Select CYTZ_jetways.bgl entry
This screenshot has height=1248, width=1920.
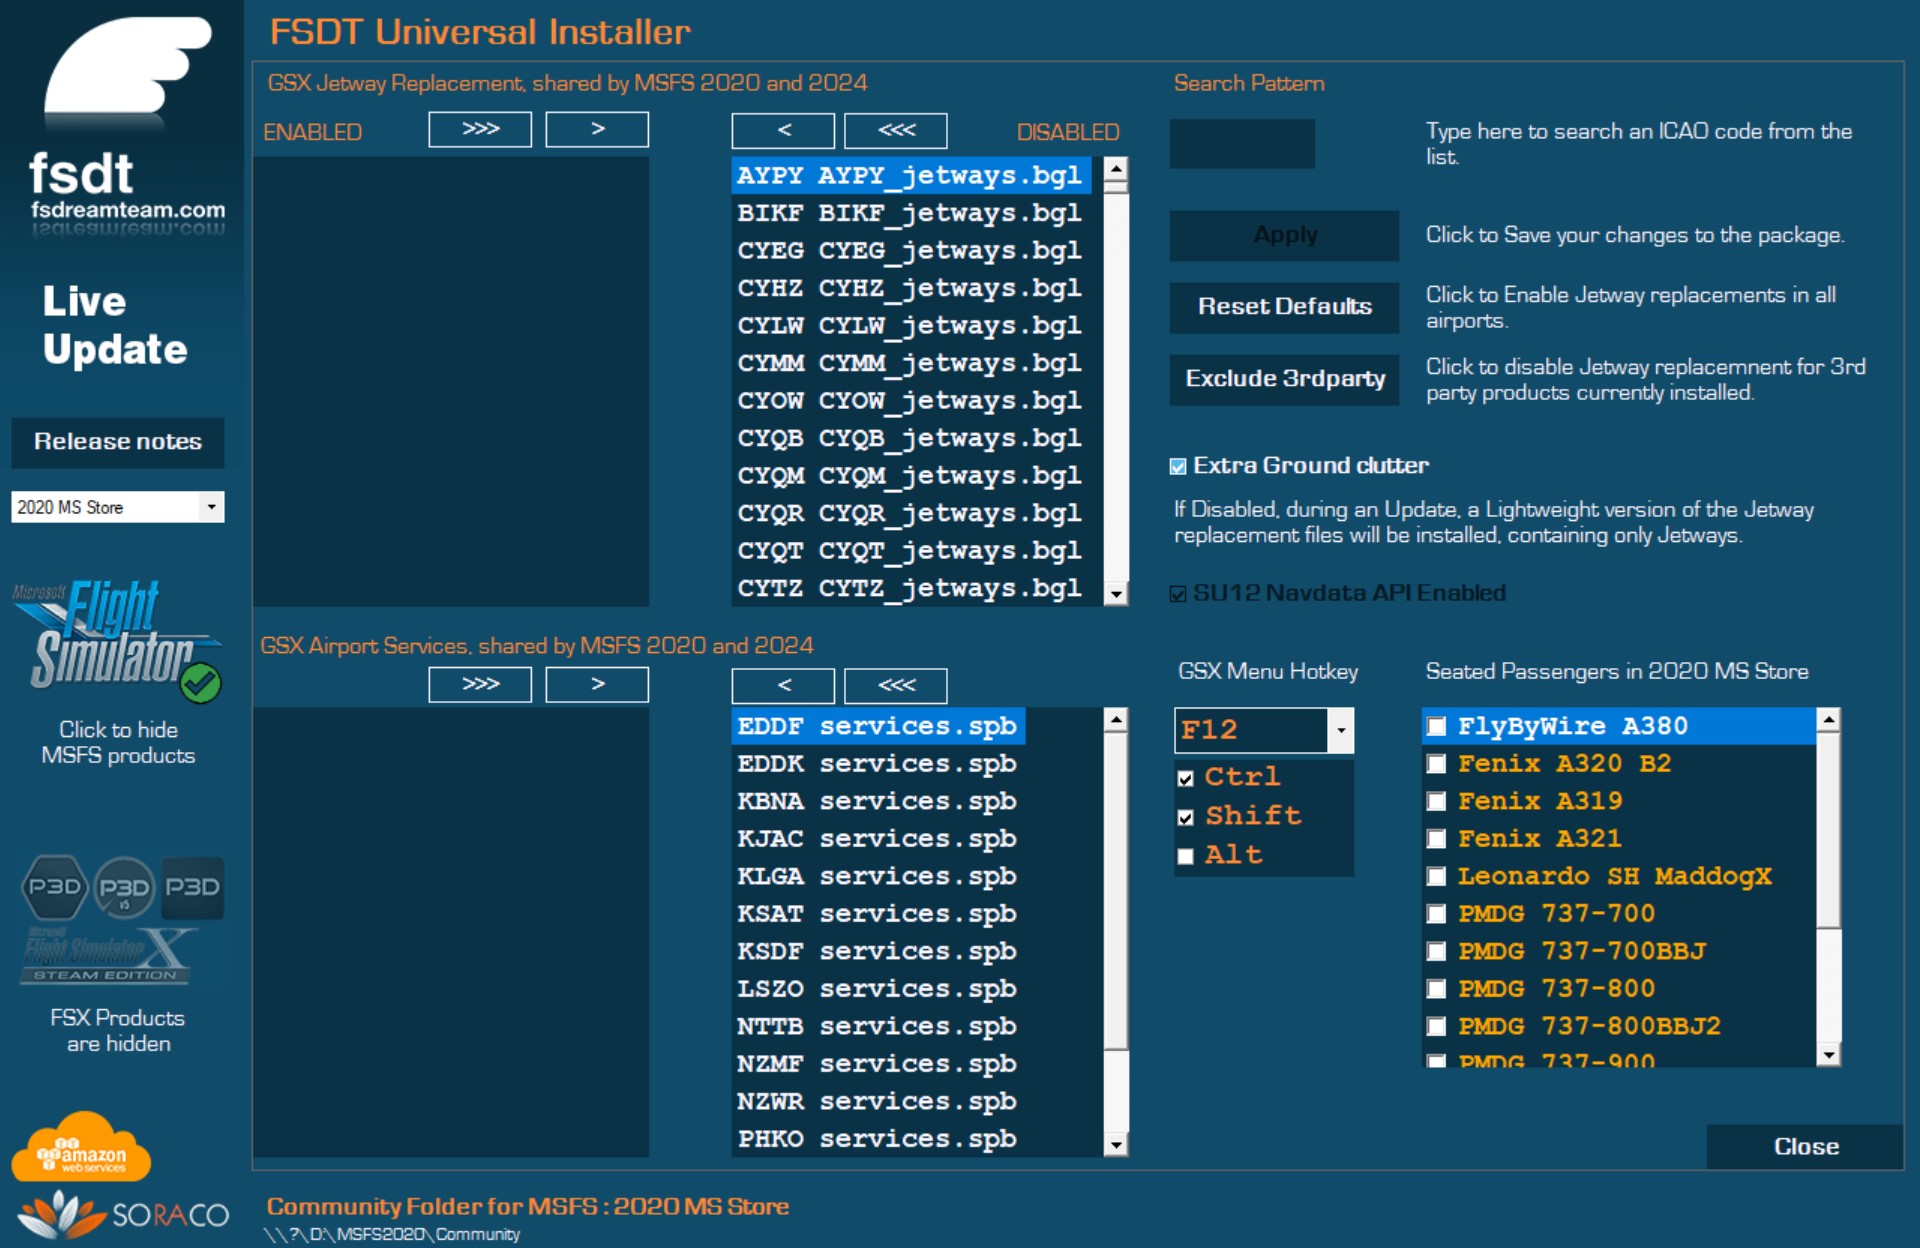pyautogui.click(x=911, y=589)
